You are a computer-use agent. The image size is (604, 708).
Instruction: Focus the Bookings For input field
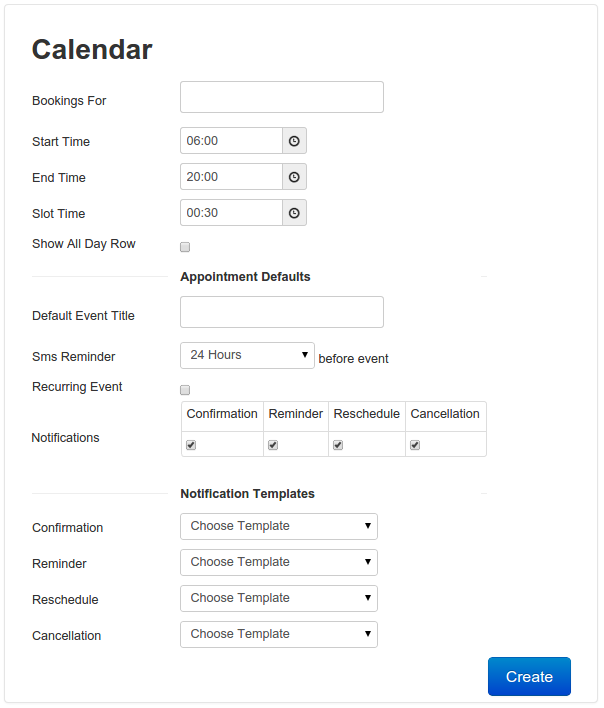pos(282,97)
